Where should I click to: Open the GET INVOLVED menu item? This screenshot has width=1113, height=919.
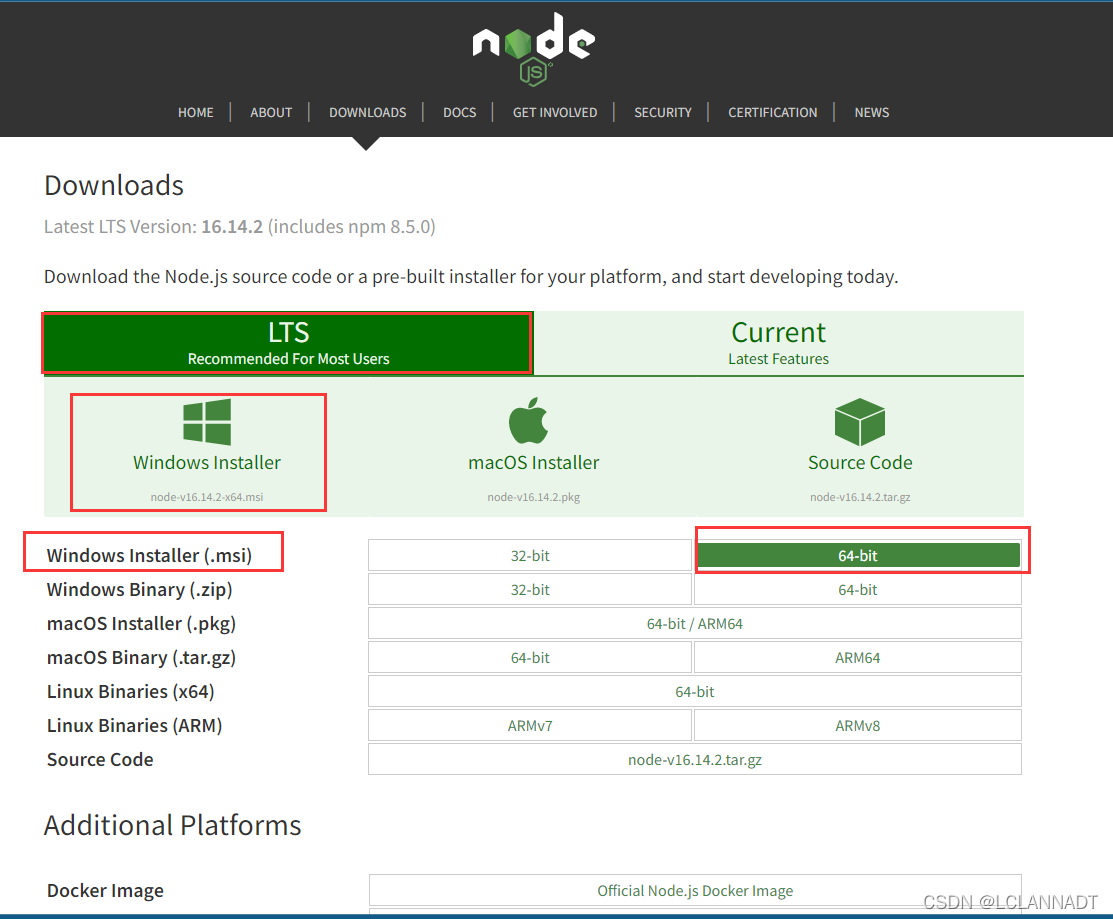[x=555, y=112]
